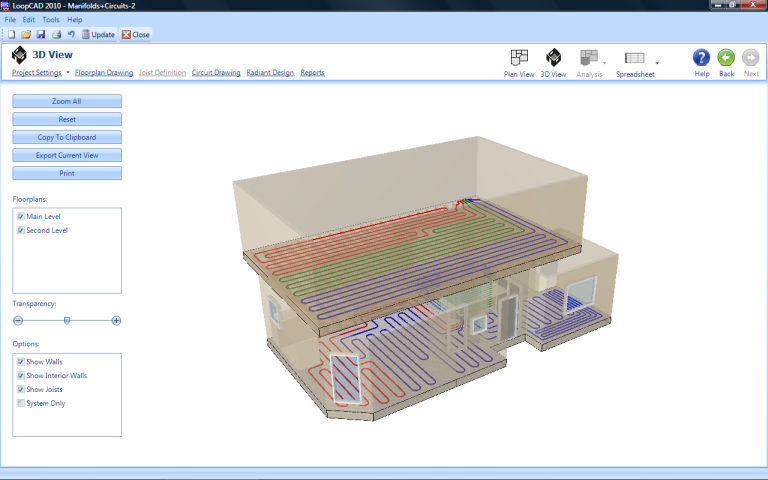Viewport: 768px width, 480px height.
Task: Click the Joist Definition link
Action: point(163,72)
